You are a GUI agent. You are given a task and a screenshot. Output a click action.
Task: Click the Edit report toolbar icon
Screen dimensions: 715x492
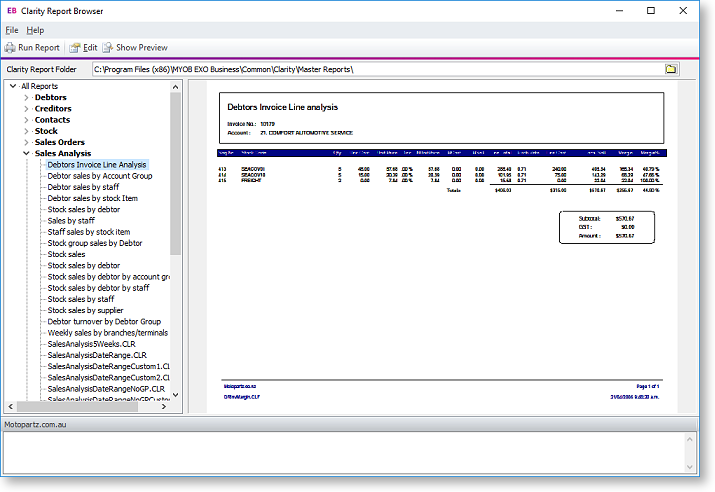[x=75, y=47]
